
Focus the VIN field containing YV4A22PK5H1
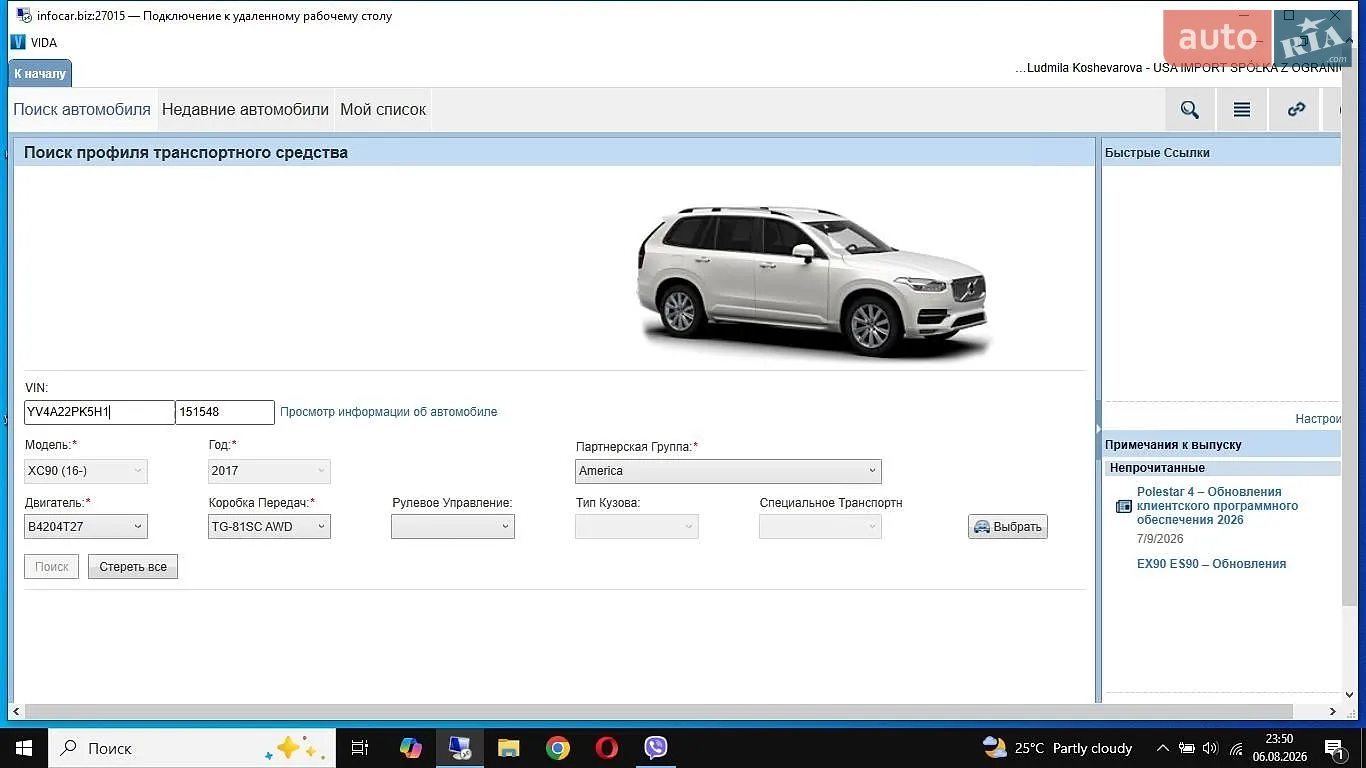coord(99,412)
